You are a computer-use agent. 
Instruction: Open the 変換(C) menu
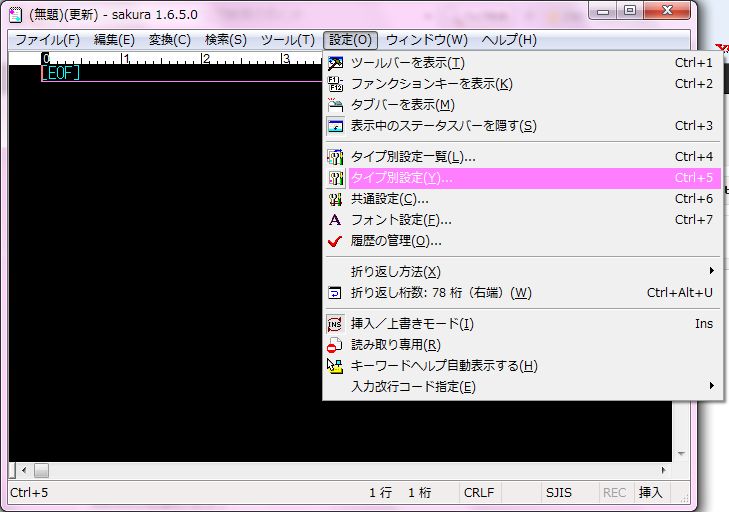pos(170,40)
